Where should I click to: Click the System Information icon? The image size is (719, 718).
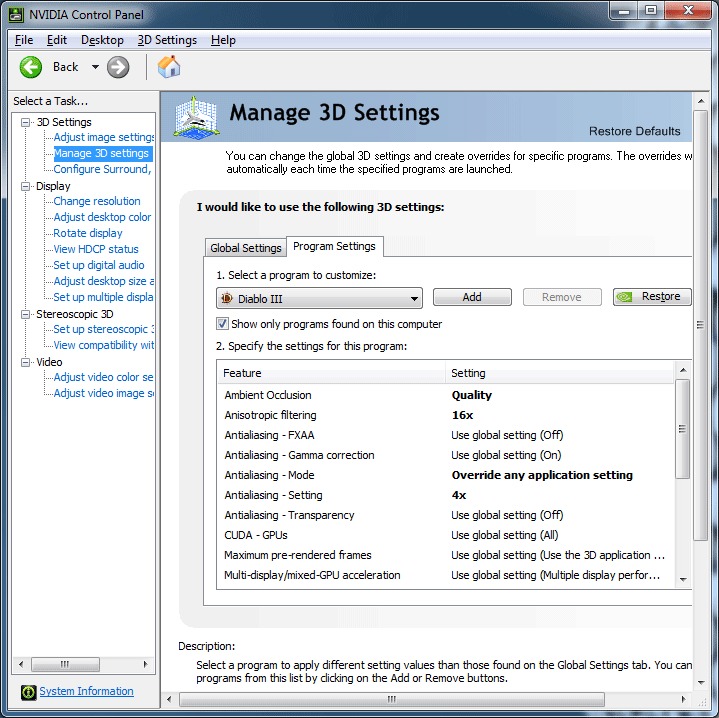28,692
